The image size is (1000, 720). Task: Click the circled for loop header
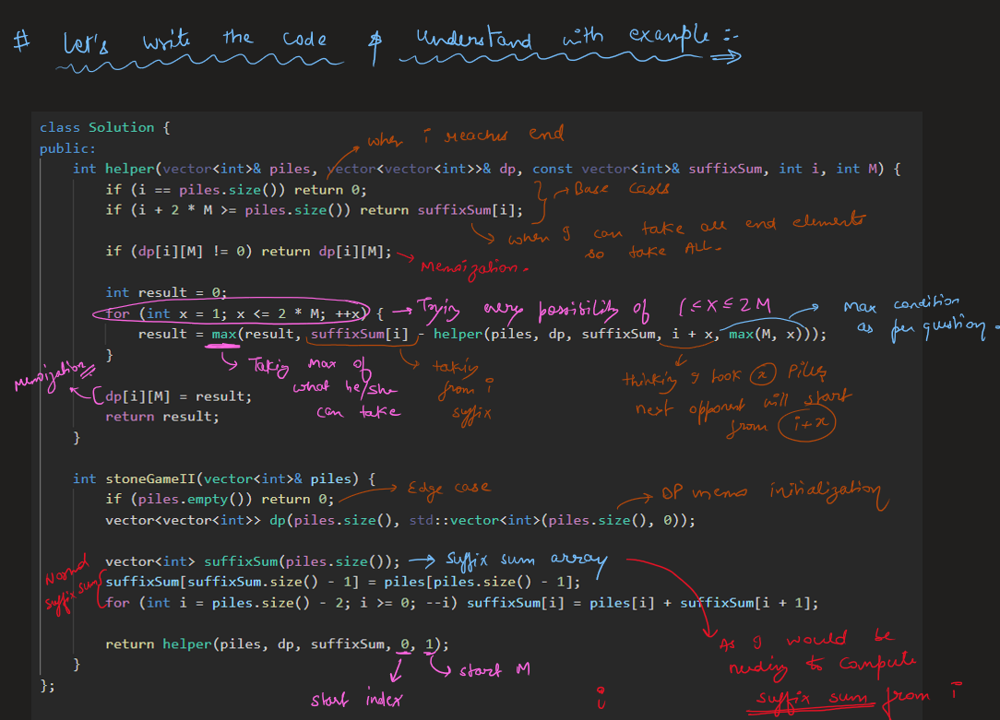pyautogui.click(x=236, y=313)
